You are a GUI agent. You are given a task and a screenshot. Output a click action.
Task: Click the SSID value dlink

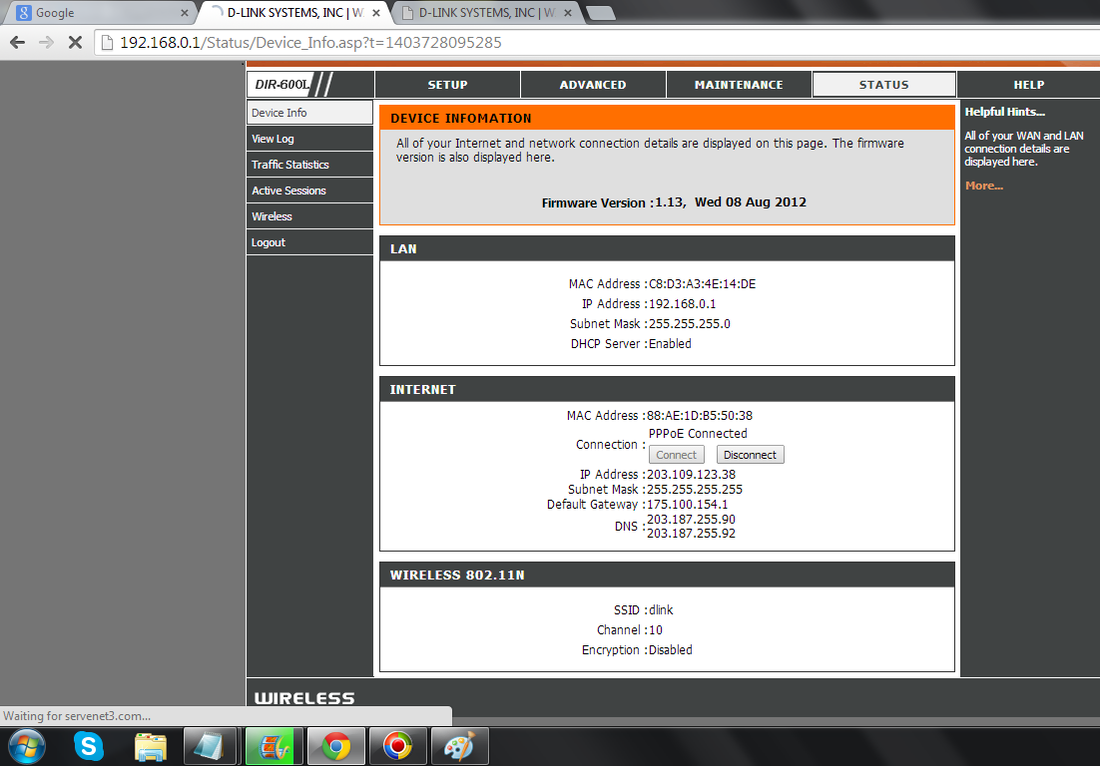coord(661,610)
